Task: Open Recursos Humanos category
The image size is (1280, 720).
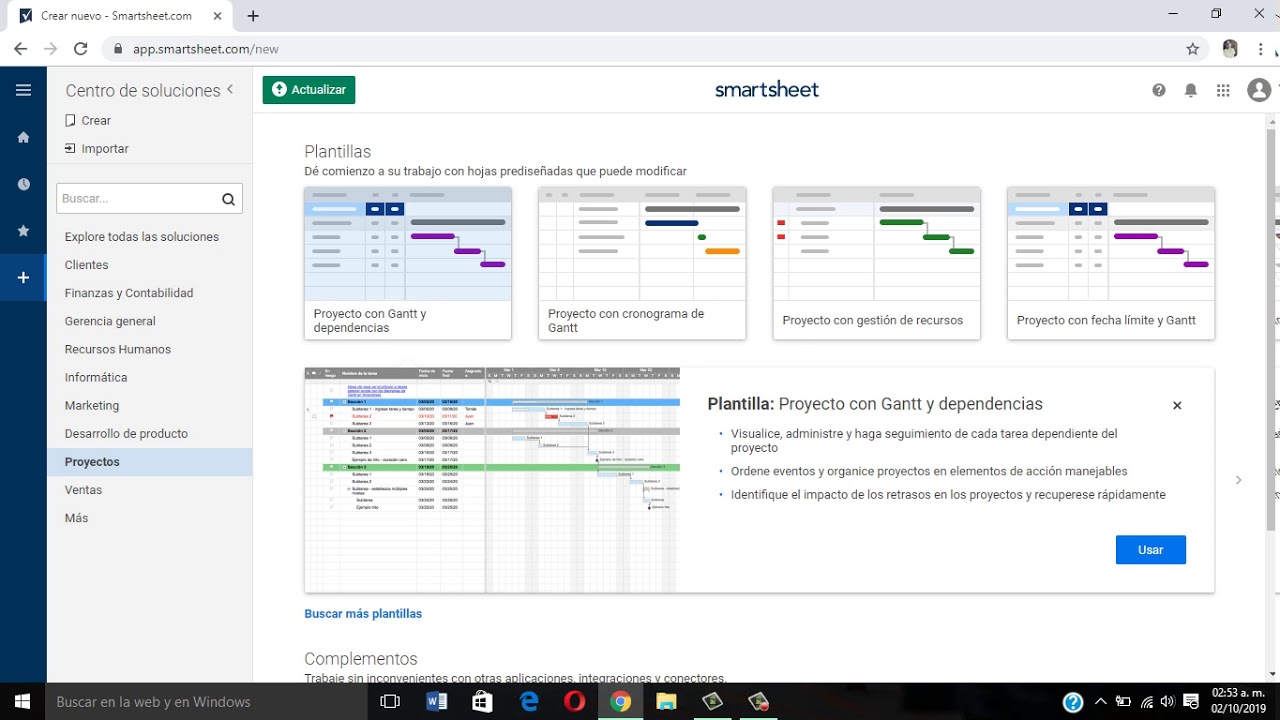Action: [x=118, y=349]
